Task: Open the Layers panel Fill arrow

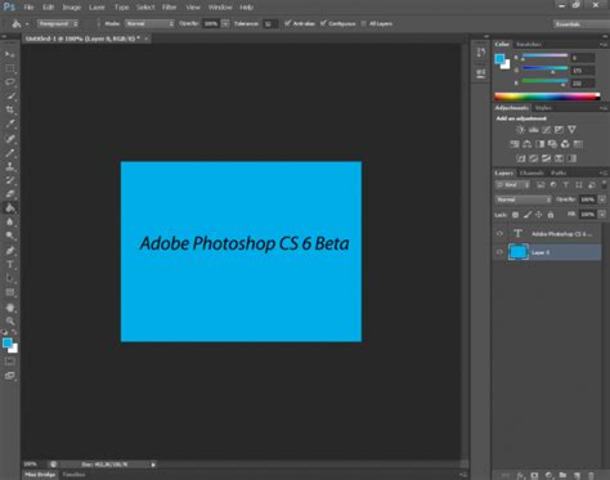Action: [602, 214]
